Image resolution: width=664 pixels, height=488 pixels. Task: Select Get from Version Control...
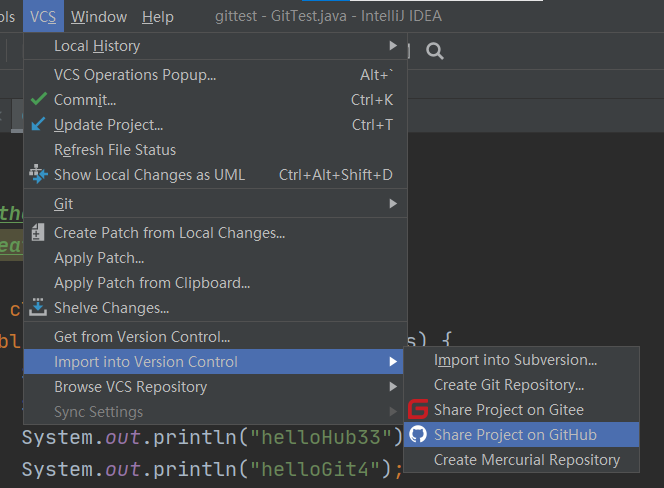pos(216,337)
